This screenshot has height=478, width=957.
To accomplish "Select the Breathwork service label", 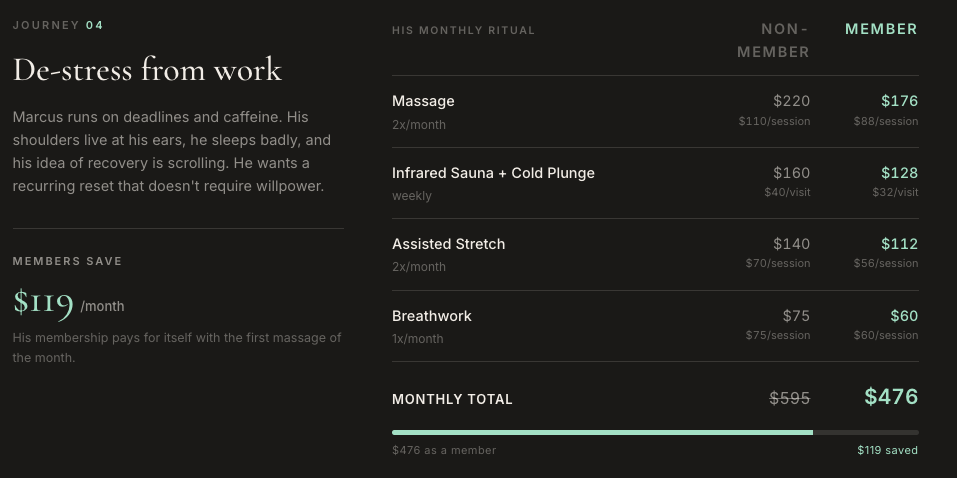I will click(x=432, y=316).
